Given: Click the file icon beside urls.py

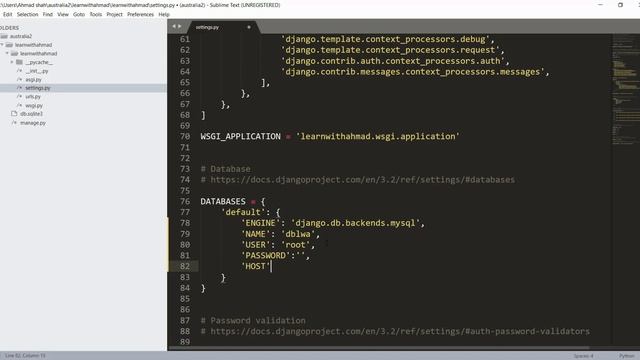Looking at the screenshot, I should click(x=19, y=96).
